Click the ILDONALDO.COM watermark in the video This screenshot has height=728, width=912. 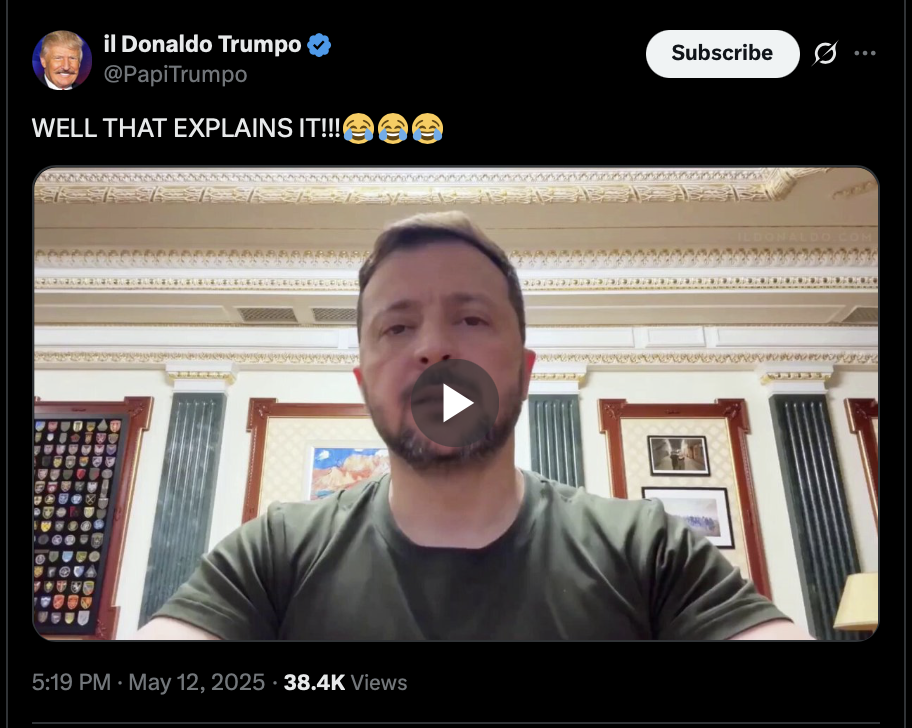[x=805, y=237]
